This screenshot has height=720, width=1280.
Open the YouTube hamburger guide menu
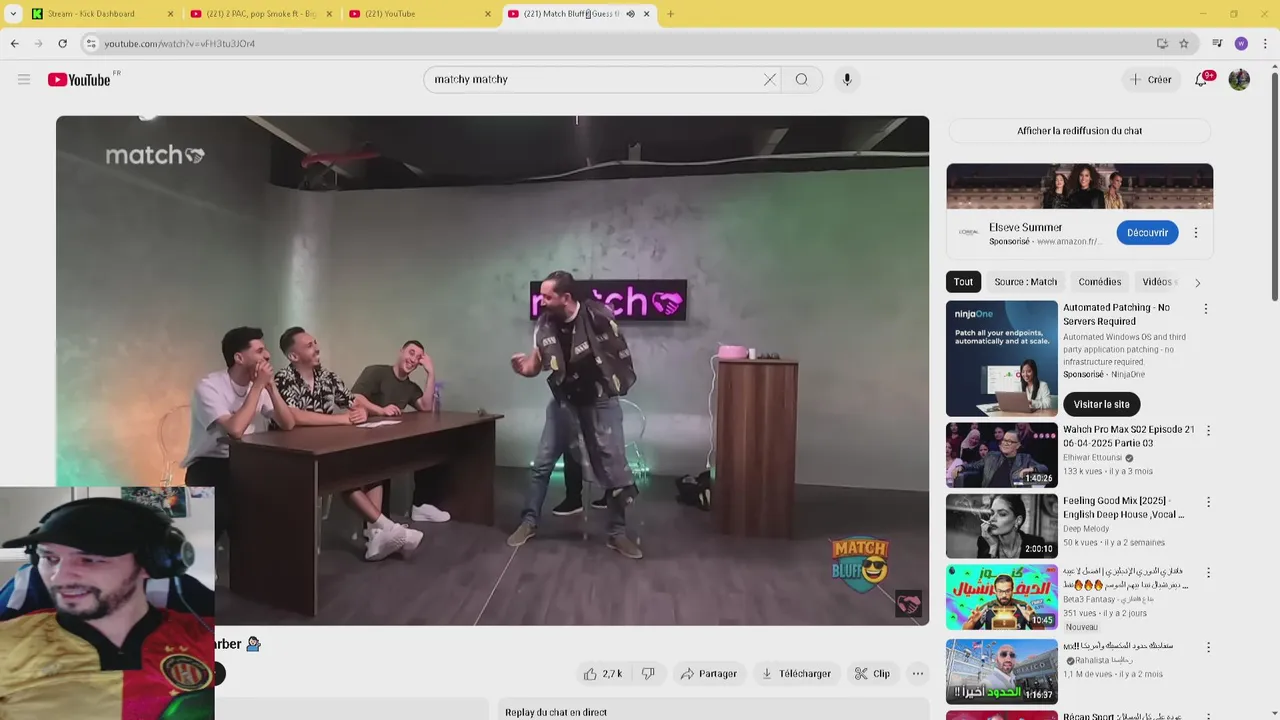point(24,80)
